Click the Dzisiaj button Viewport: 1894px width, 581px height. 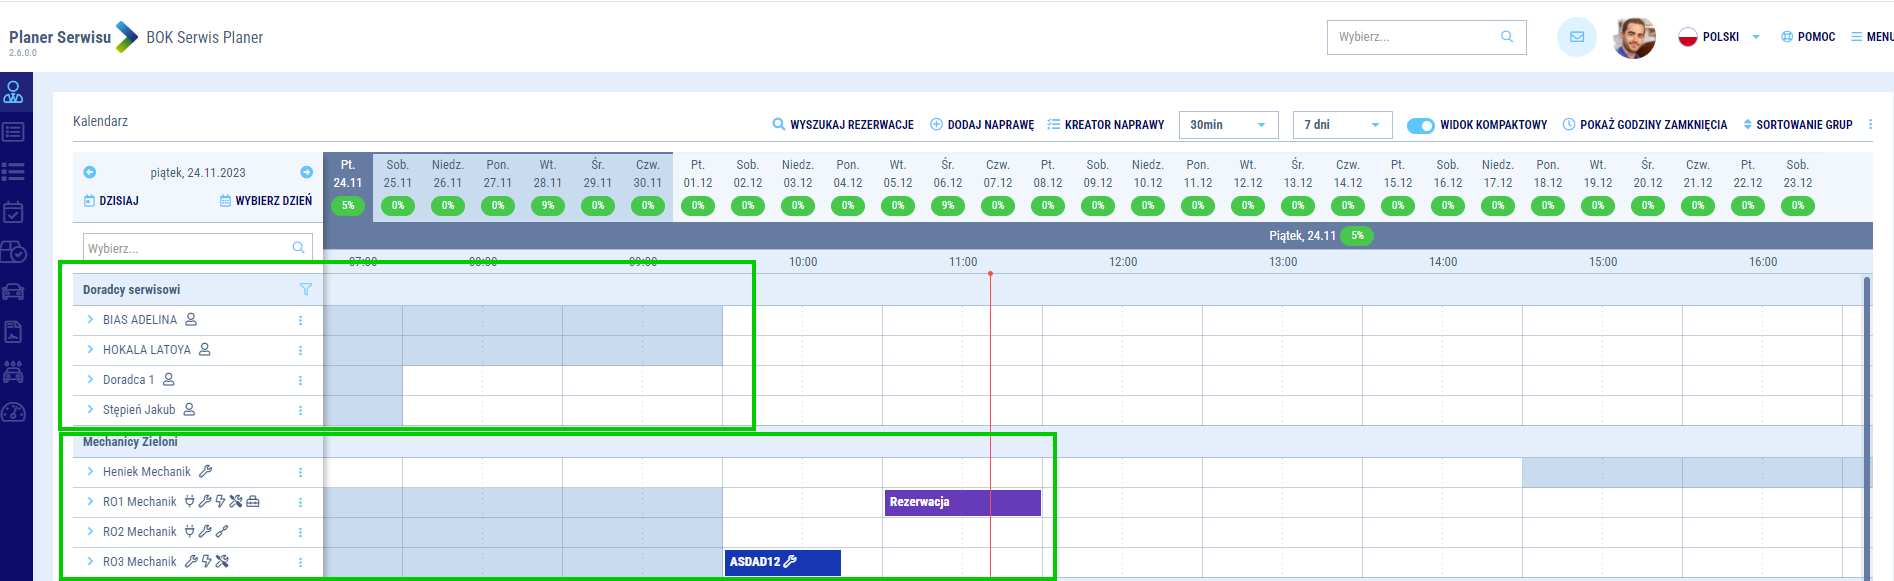[112, 201]
